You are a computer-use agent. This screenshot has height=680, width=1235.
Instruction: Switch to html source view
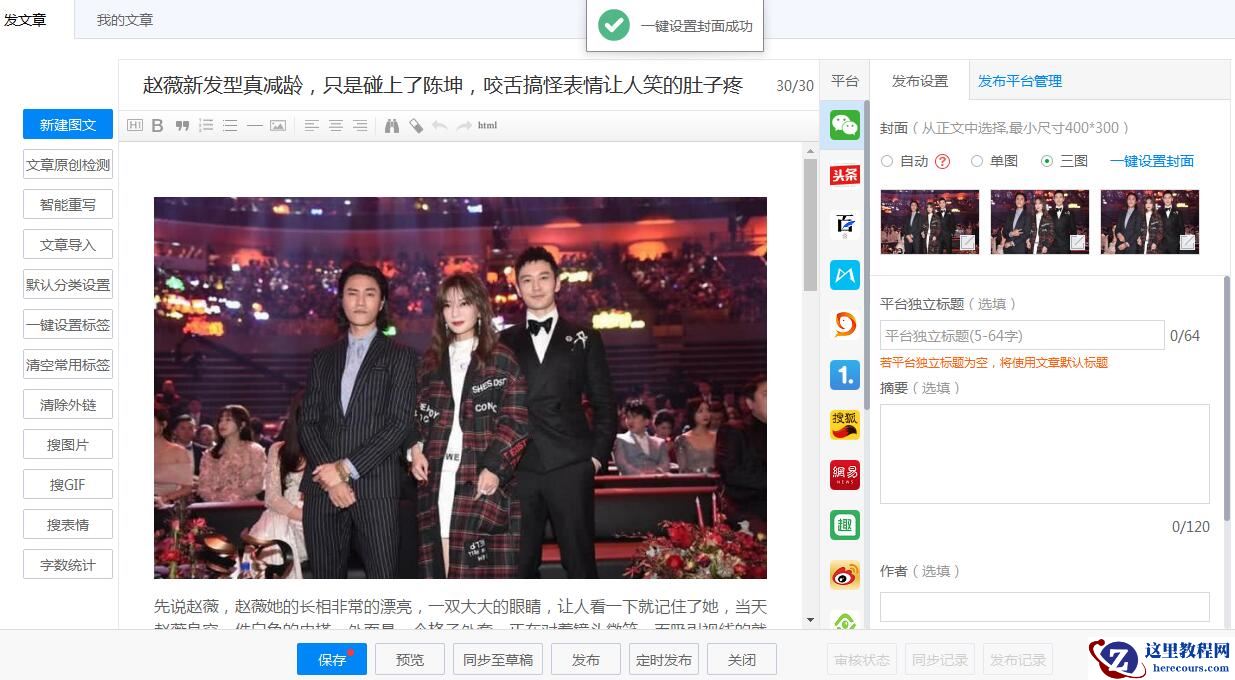487,125
